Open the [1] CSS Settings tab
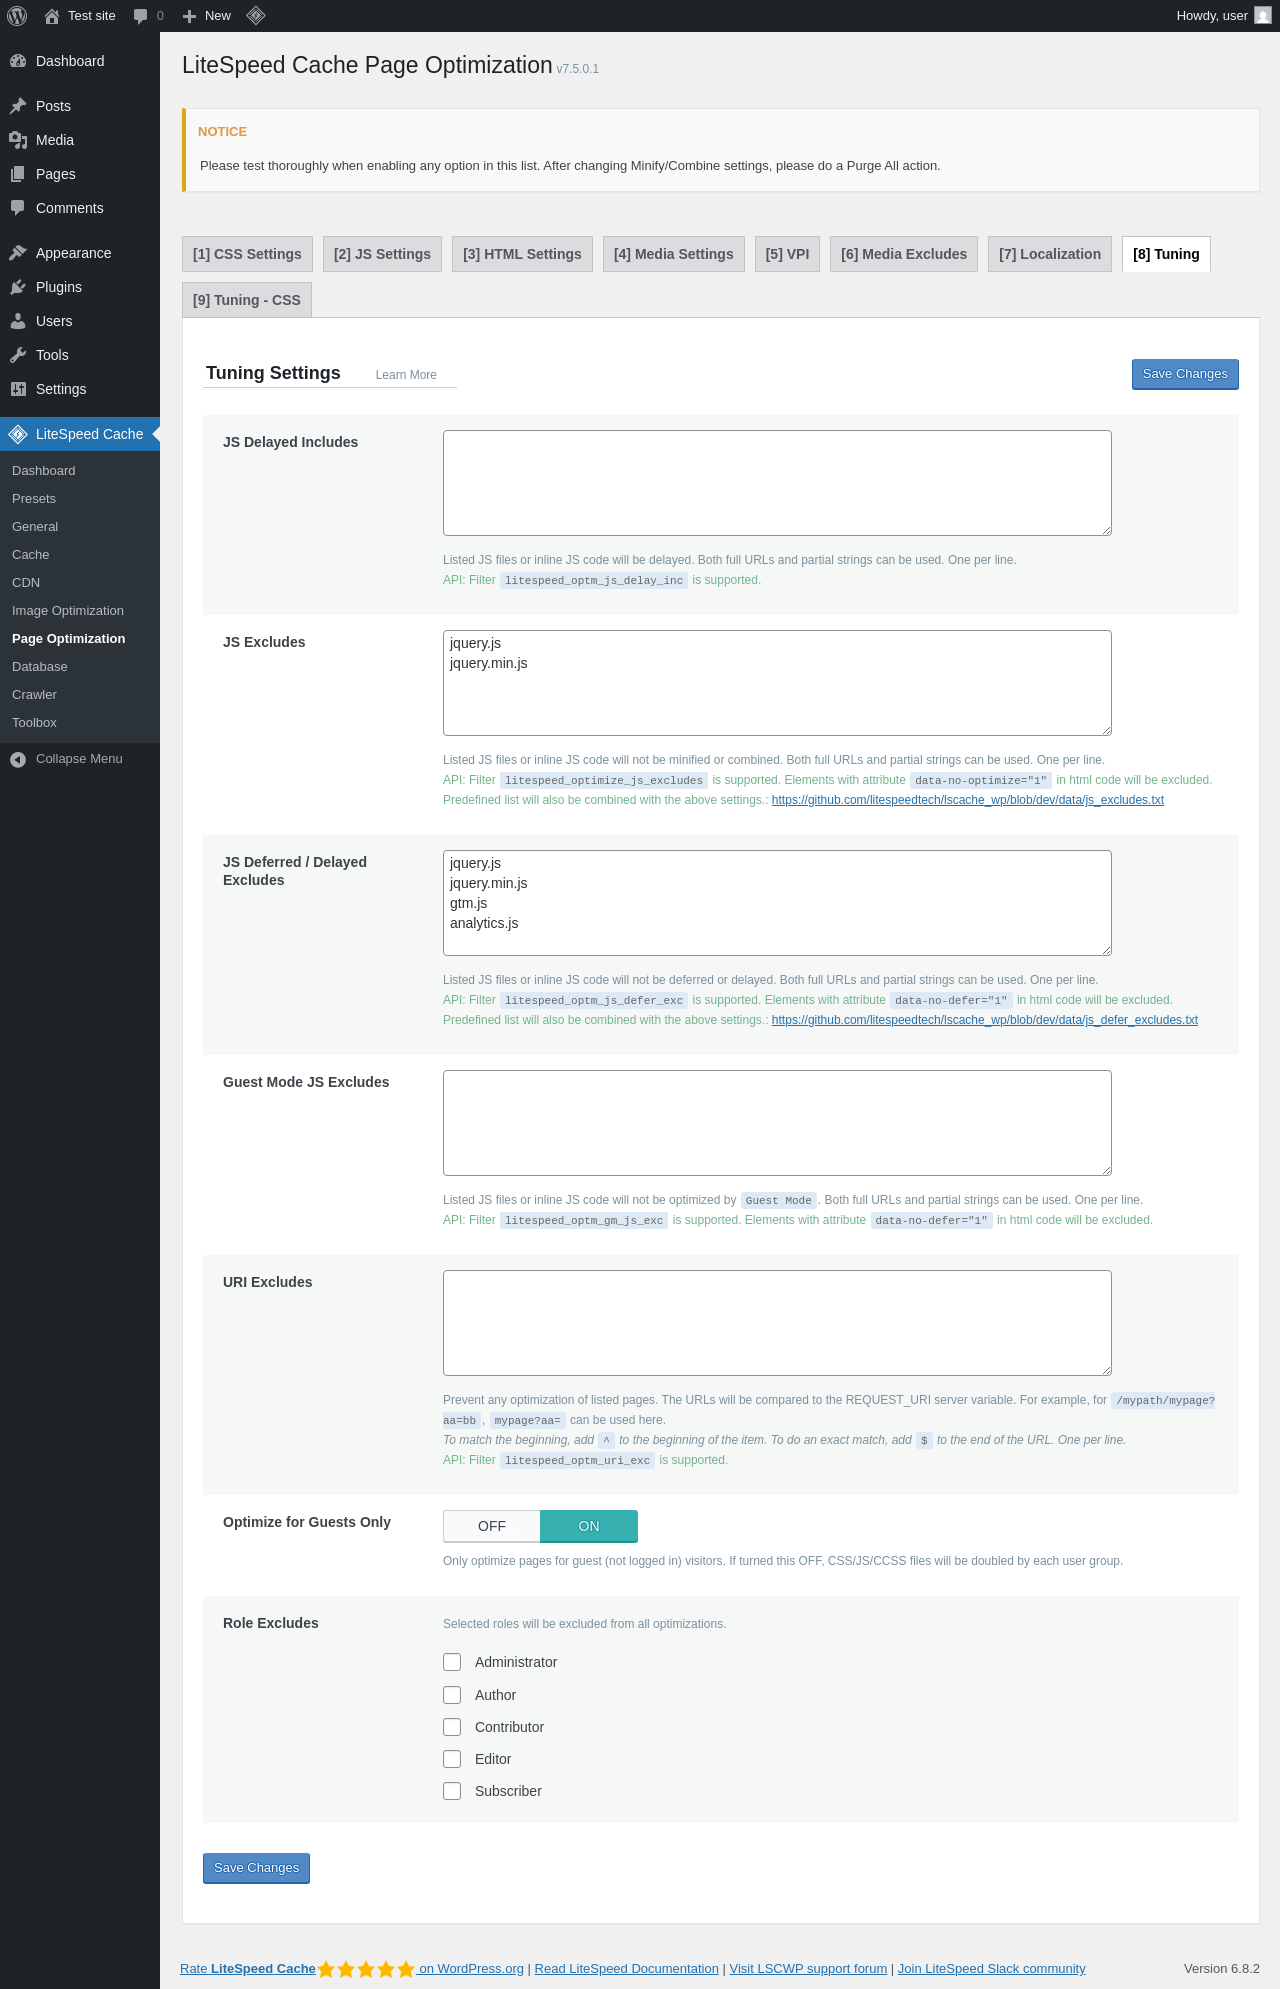Screen dimensions: 1280x1989 point(247,254)
